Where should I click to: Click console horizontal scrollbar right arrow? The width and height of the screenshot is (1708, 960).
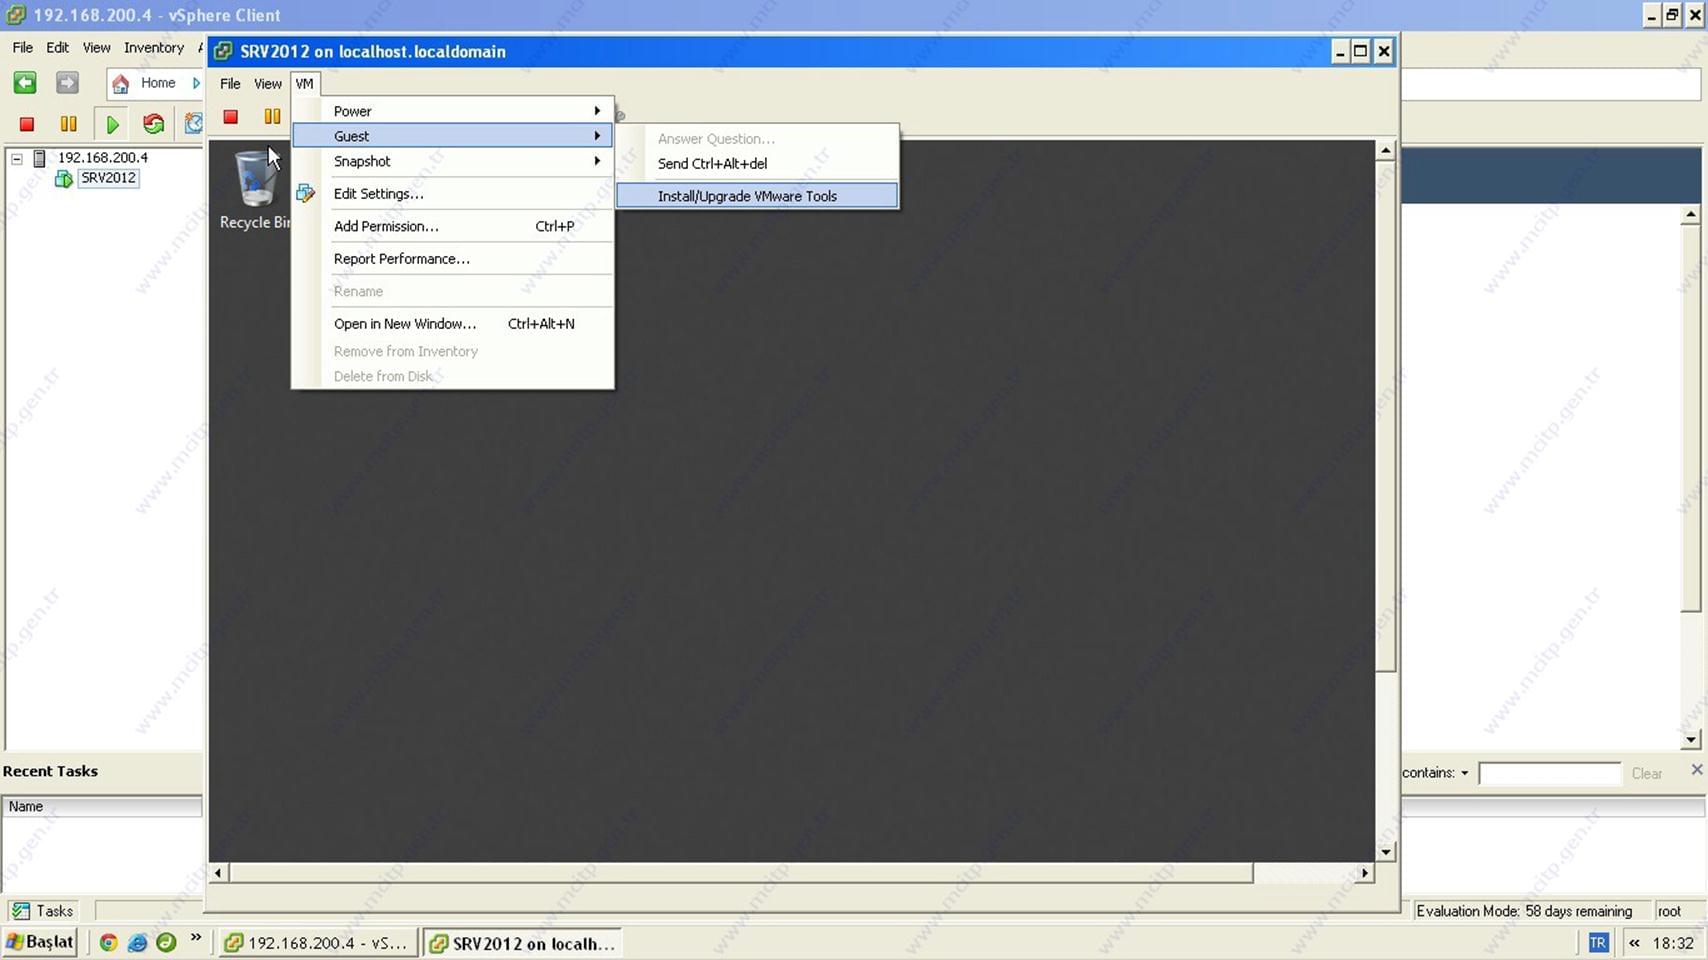tap(1364, 873)
